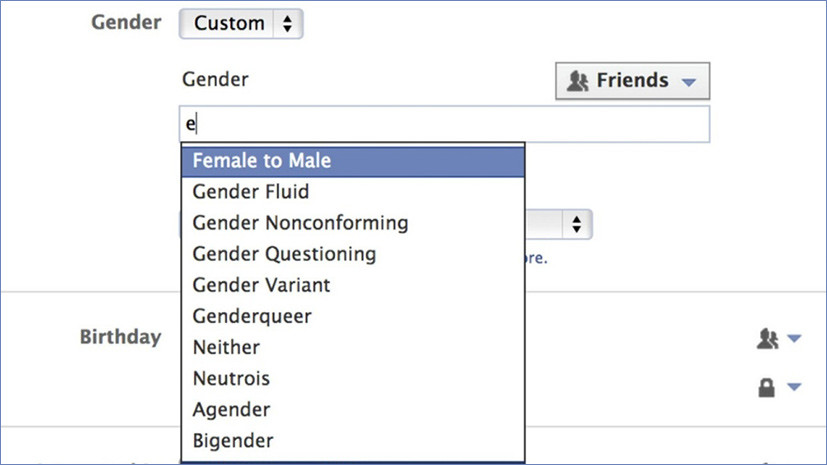Viewport: 827px width, 465px height.
Task: Click the friends icon in the Friends button
Action: click(578, 81)
